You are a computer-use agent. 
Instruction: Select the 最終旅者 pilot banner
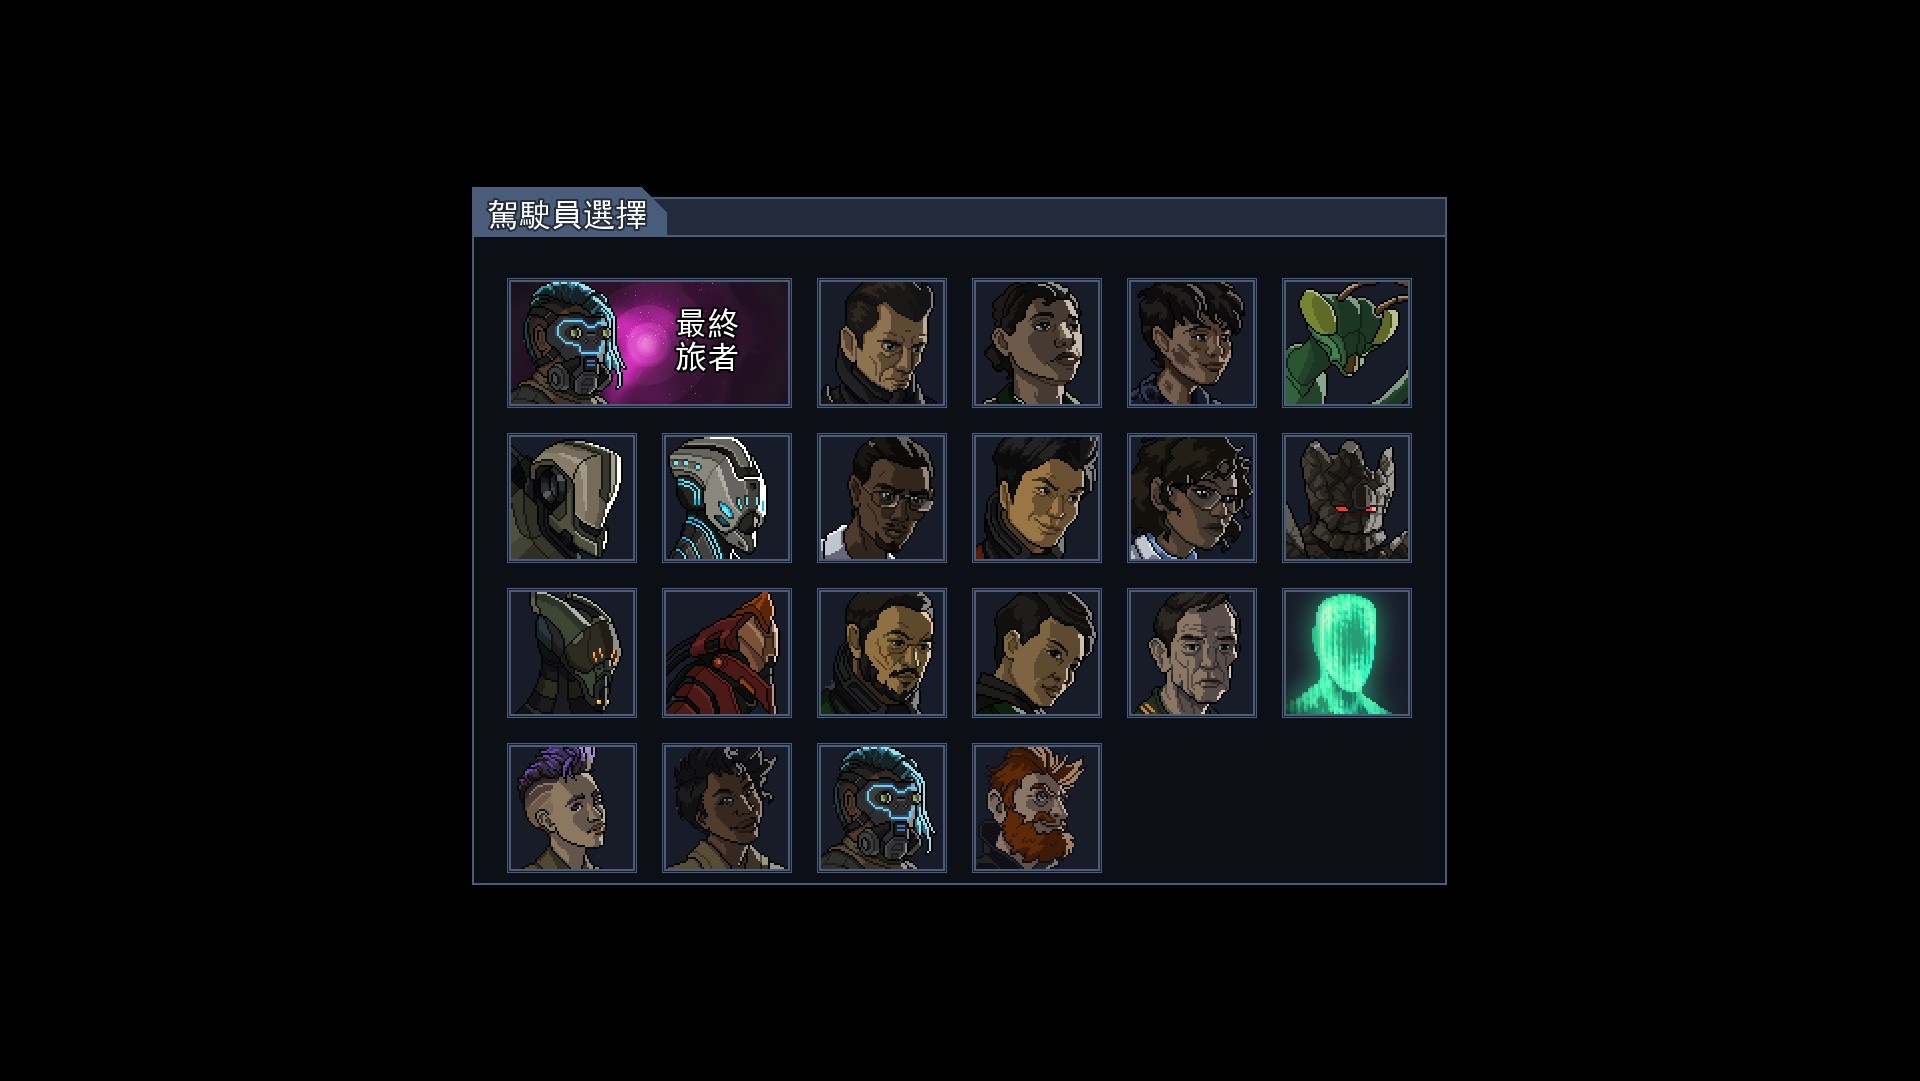(x=649, y=343)
